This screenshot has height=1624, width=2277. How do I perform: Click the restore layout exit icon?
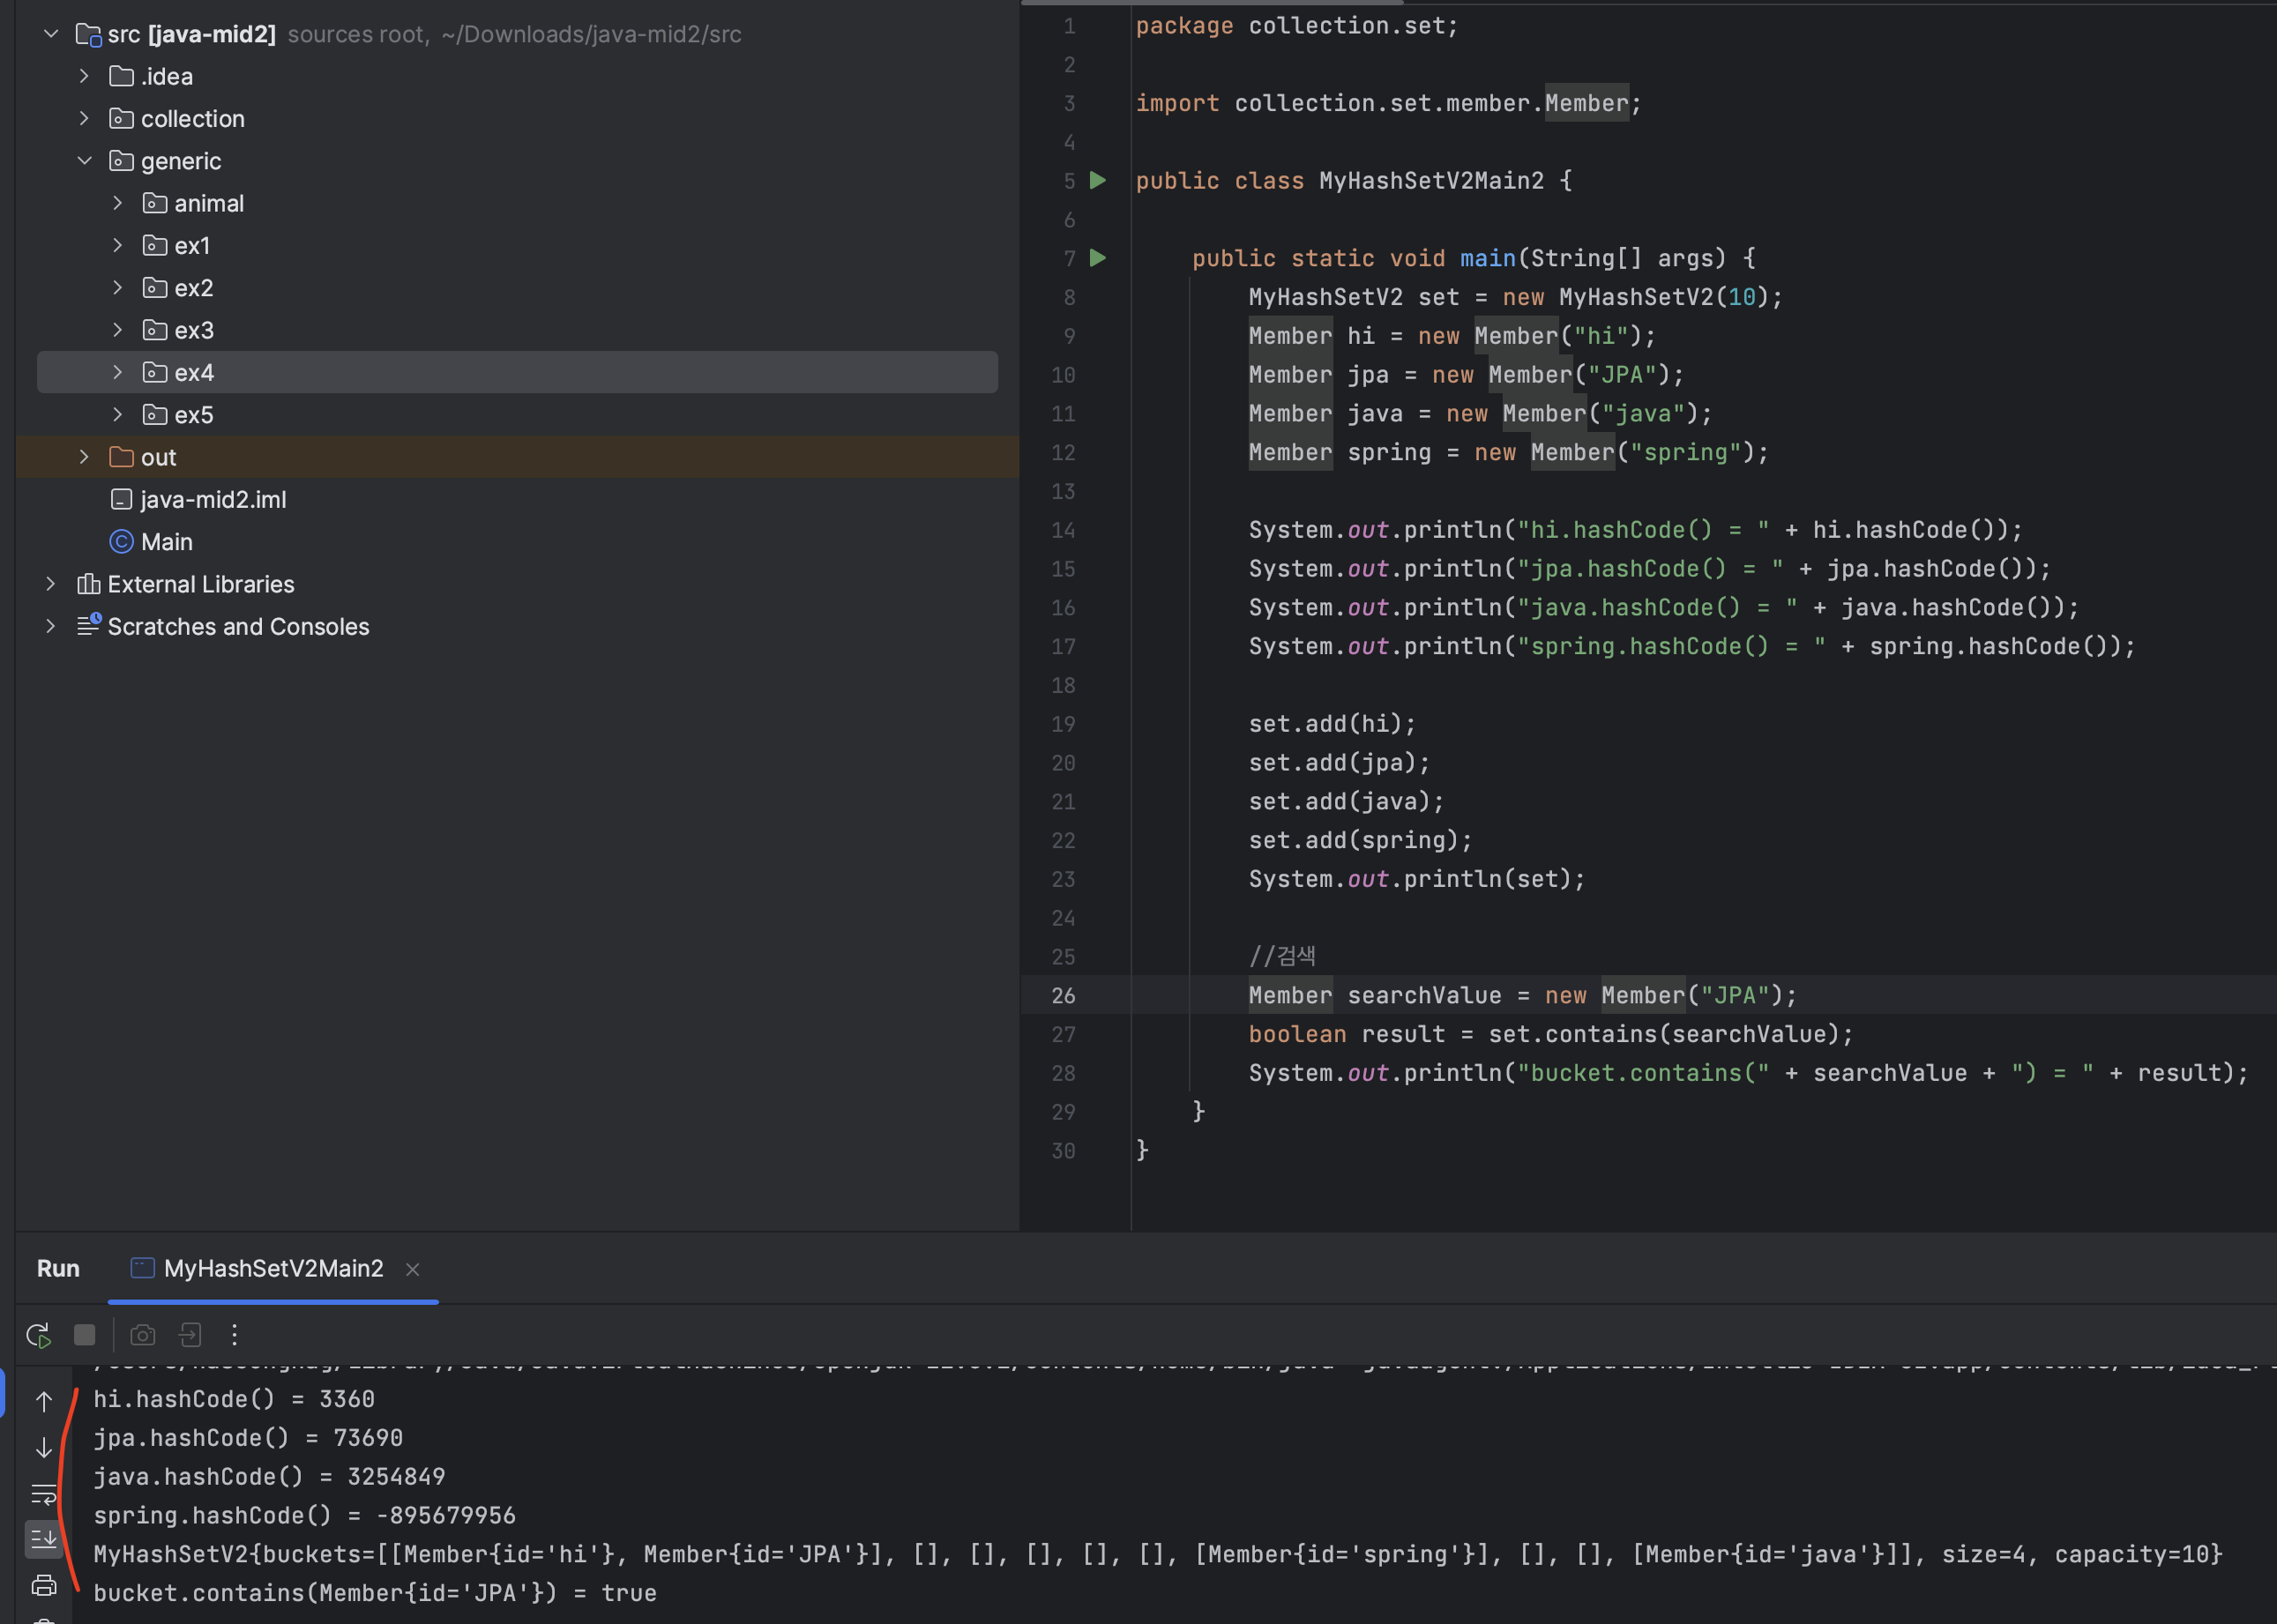(x=190, y=1335)
